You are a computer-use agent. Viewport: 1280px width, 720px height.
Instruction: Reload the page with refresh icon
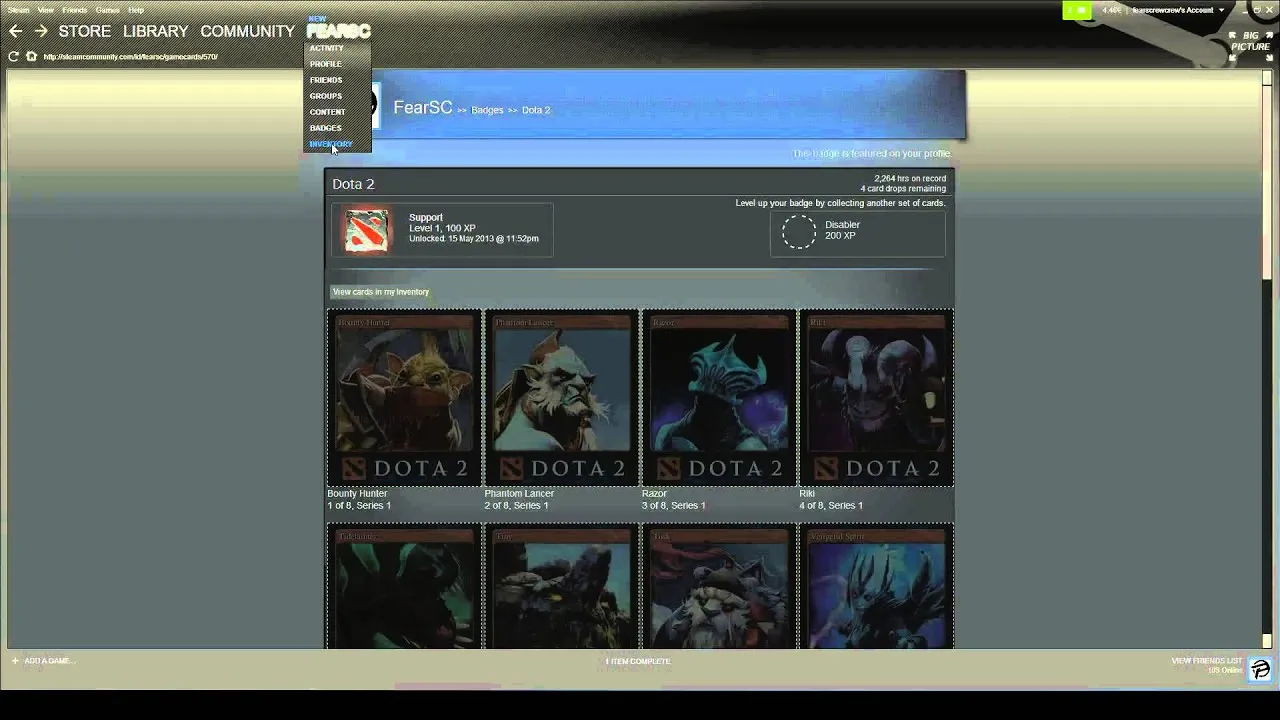coord(13,56)
